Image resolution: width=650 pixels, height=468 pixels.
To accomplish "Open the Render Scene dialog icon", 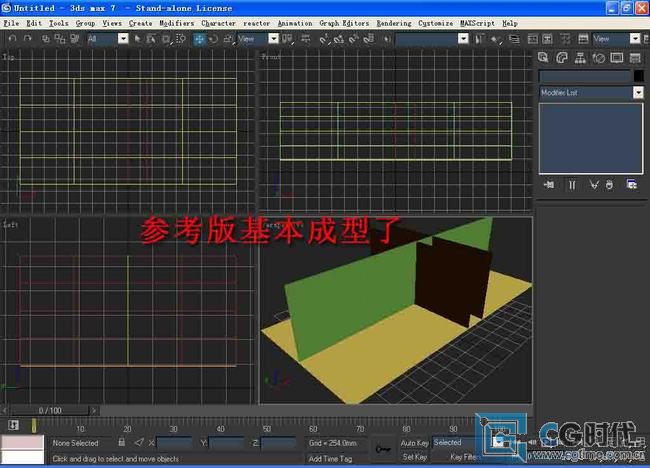I will 583,39.
